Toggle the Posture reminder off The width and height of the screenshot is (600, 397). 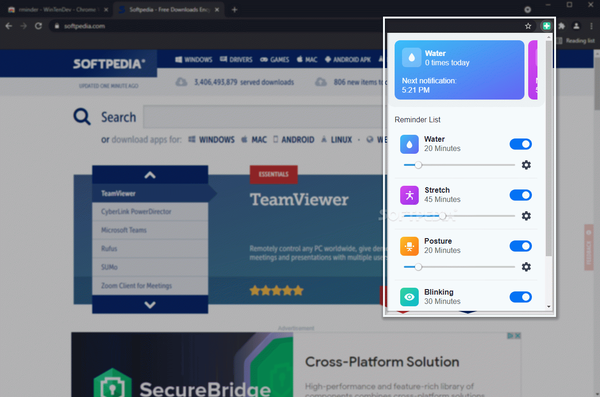[x=520, y=246]
